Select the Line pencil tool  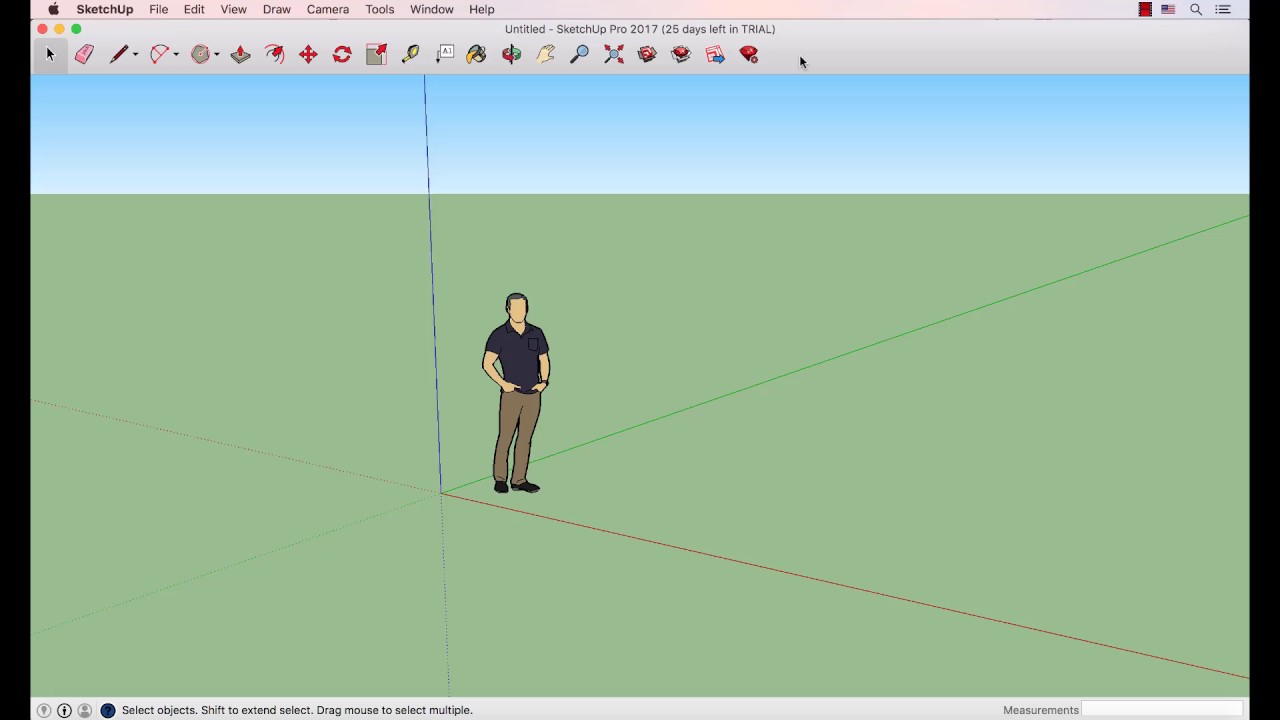point(118,55)
